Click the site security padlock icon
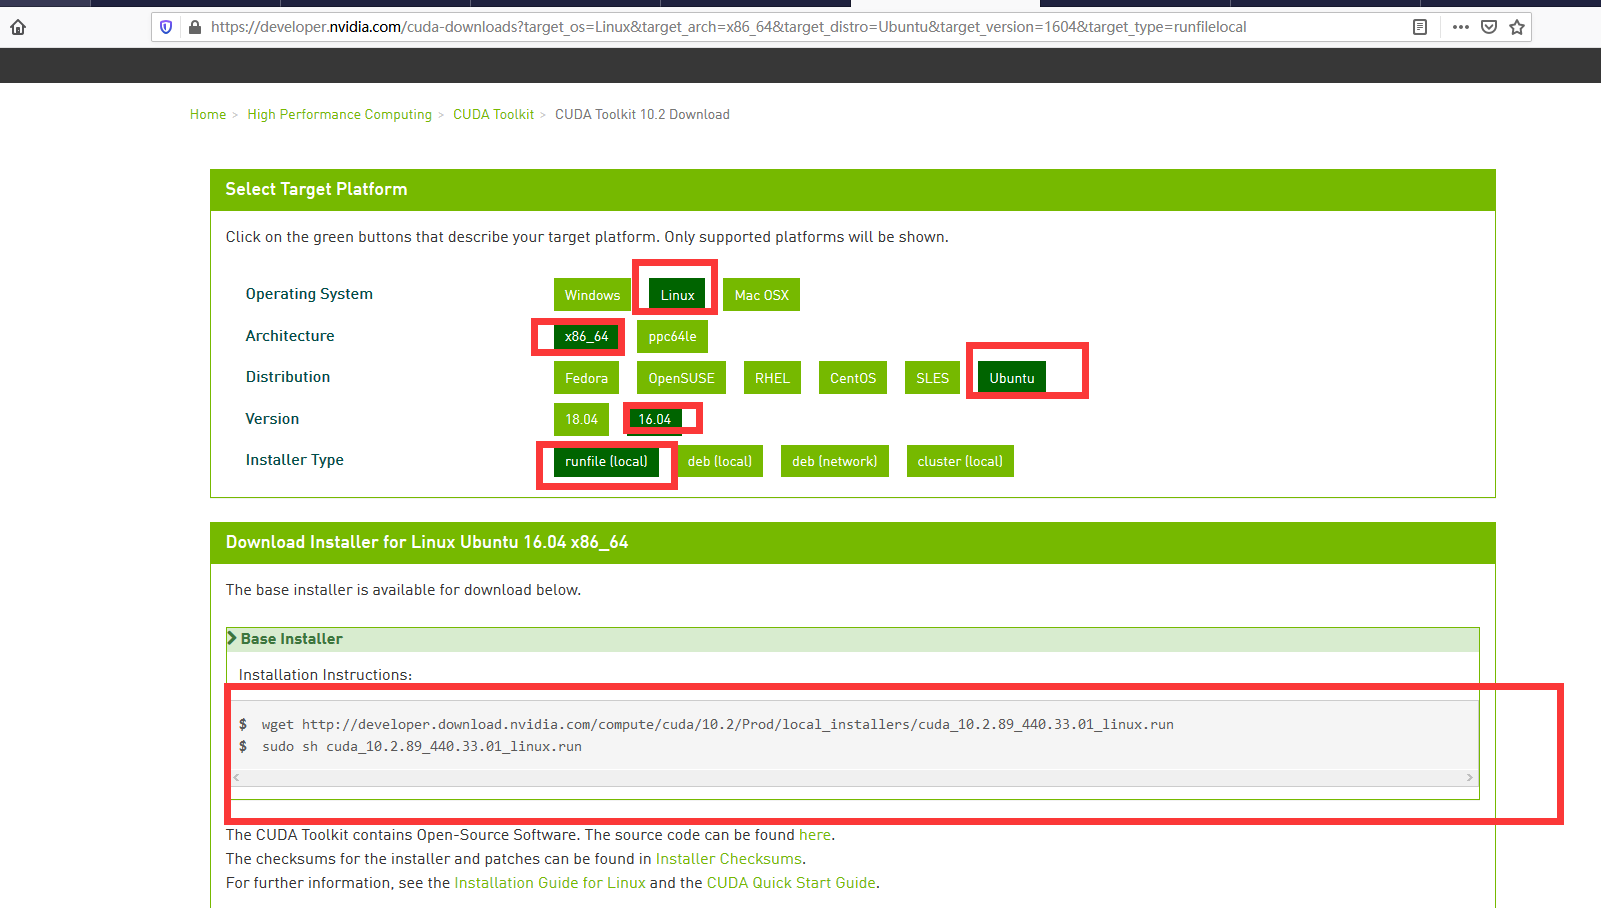Viewport: 1601px width, 908px height. click(x=194, y=27)
